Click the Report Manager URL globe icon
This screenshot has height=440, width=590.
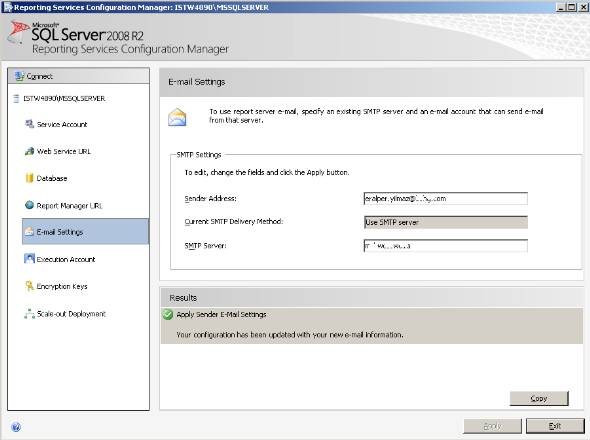29,205
